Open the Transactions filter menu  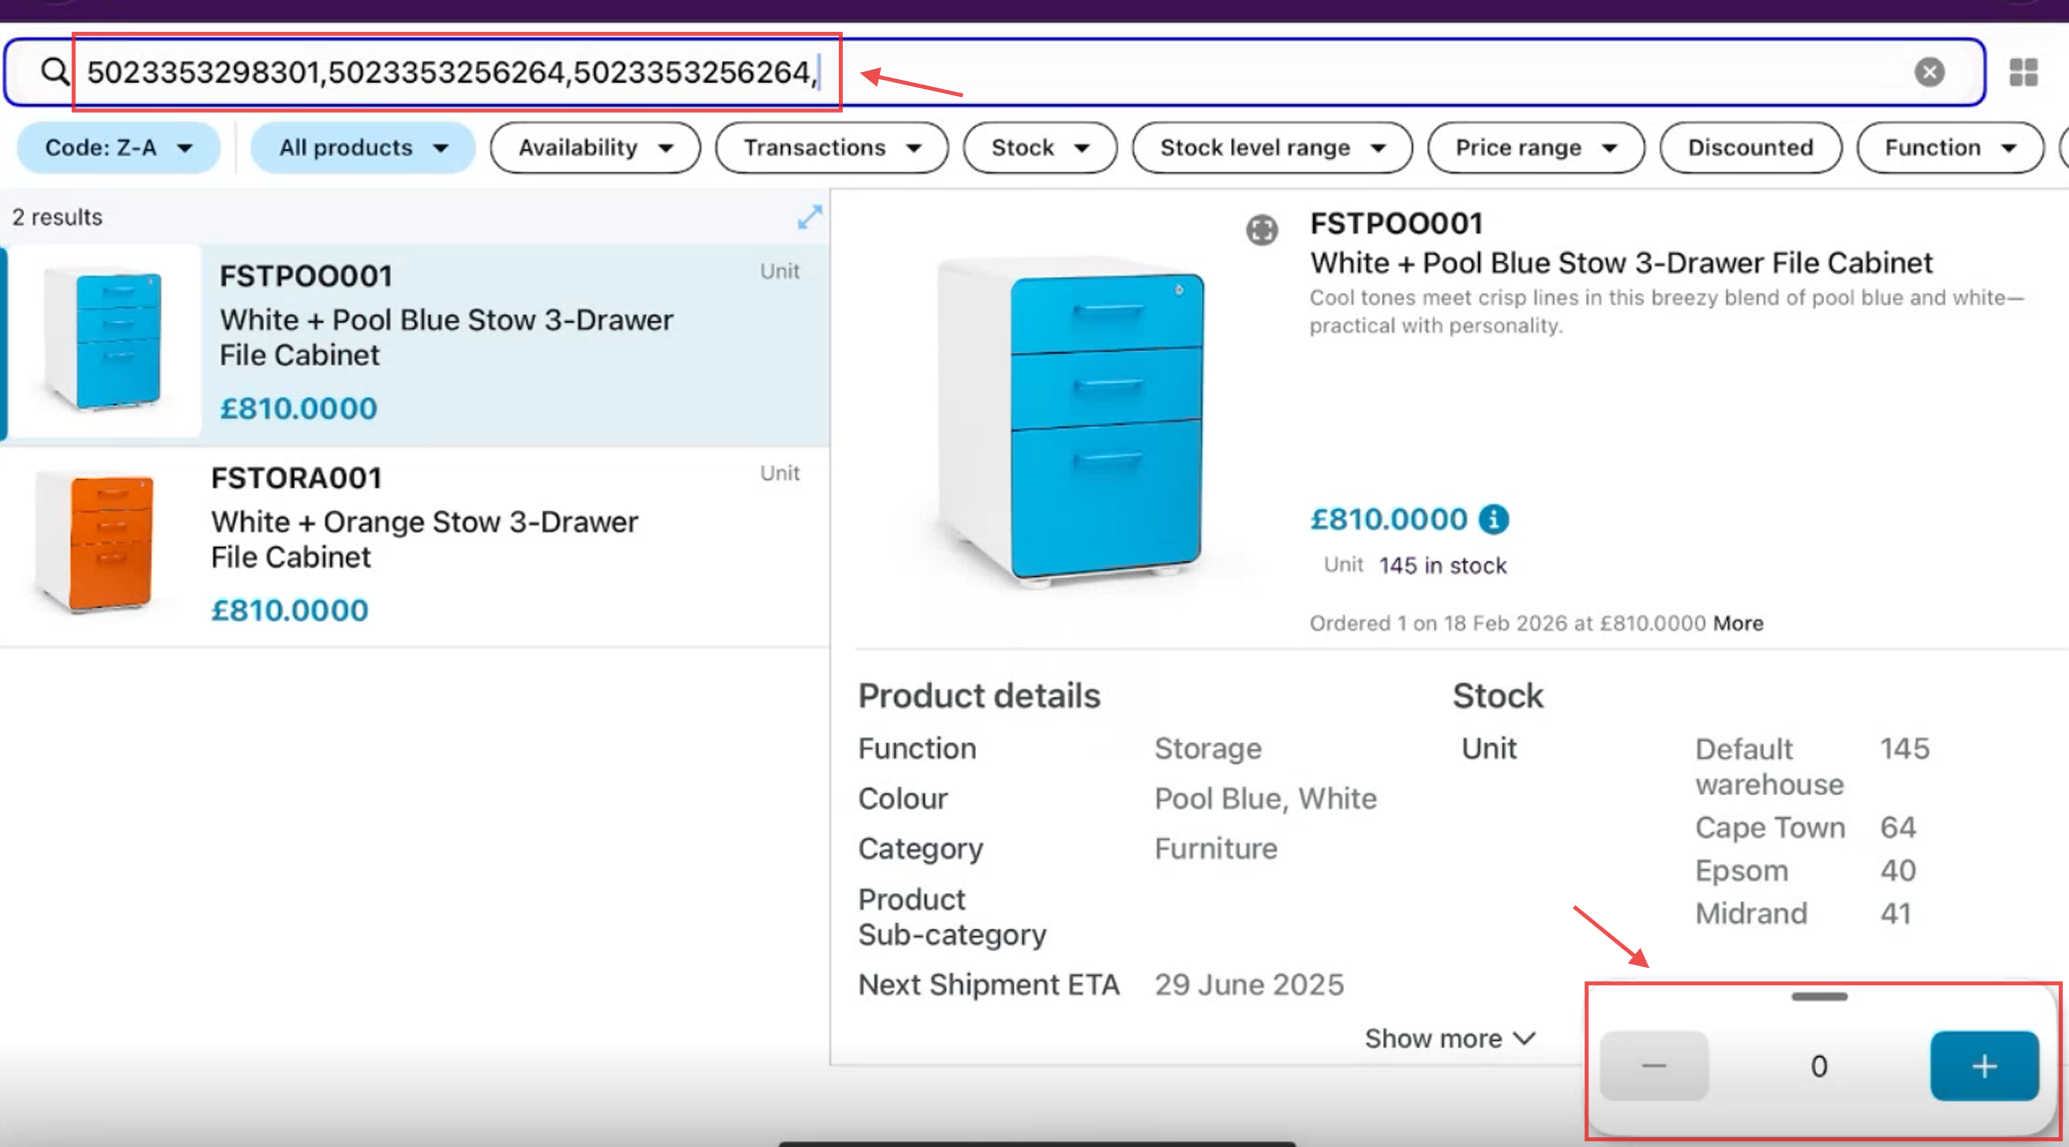coord(831,148)
